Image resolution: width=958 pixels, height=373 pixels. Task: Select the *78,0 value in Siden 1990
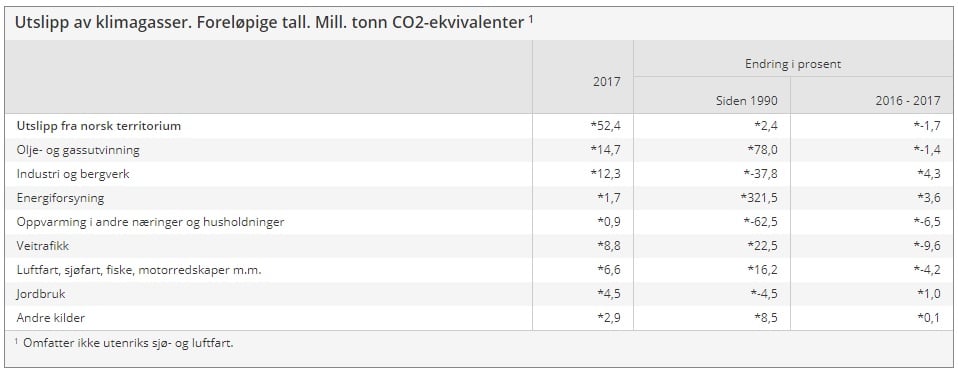762,150
